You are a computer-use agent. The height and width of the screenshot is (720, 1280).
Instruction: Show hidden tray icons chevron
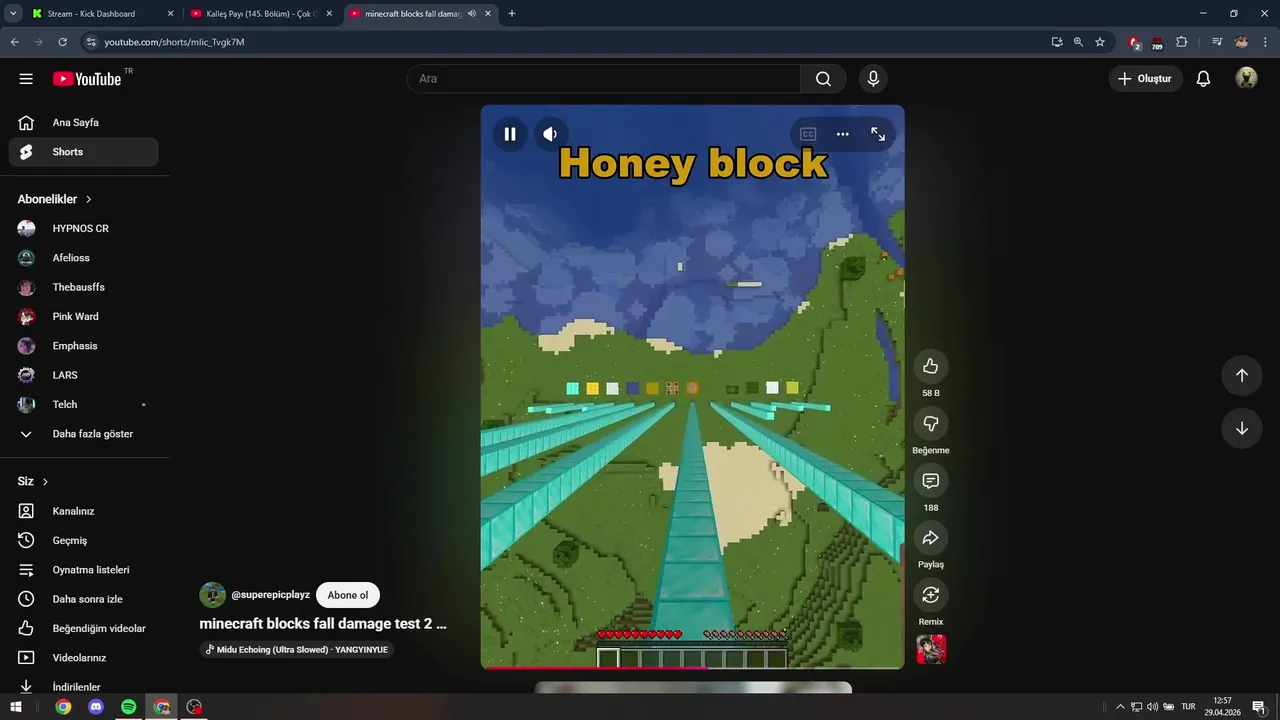1120,707
